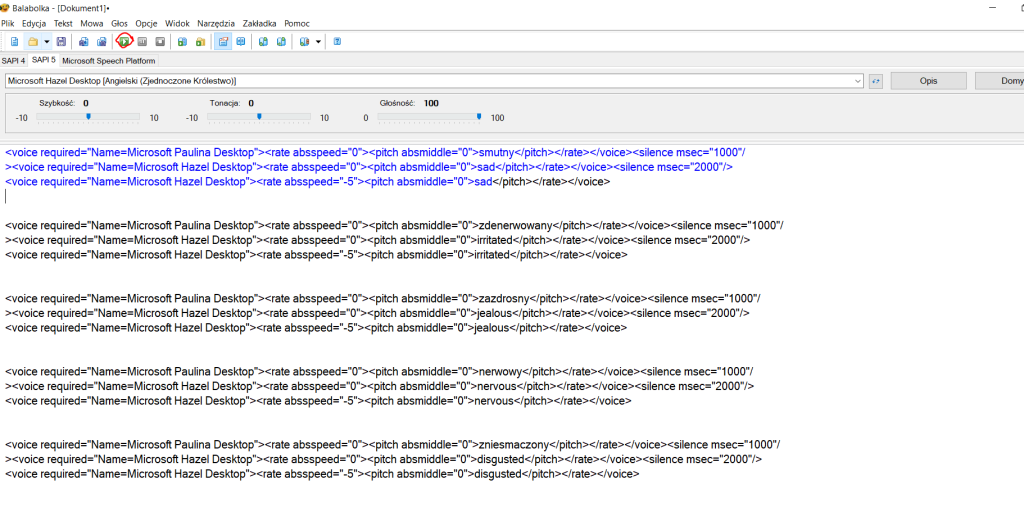
Task: Expand the last toolbar dropdown arrow before help
Action: tap(318, 42)
